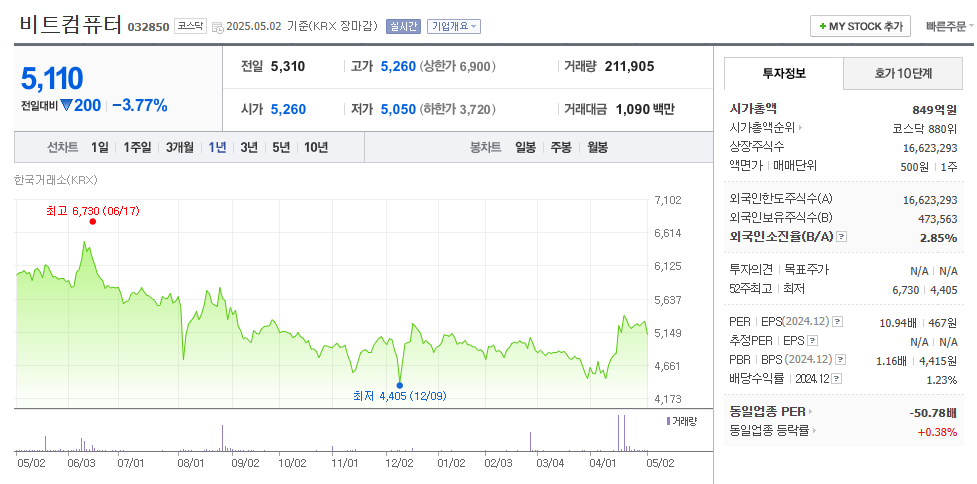Click MY STOCK 추가 button
The height and width of the screenshot is (484, 977).
click(860, 26)
